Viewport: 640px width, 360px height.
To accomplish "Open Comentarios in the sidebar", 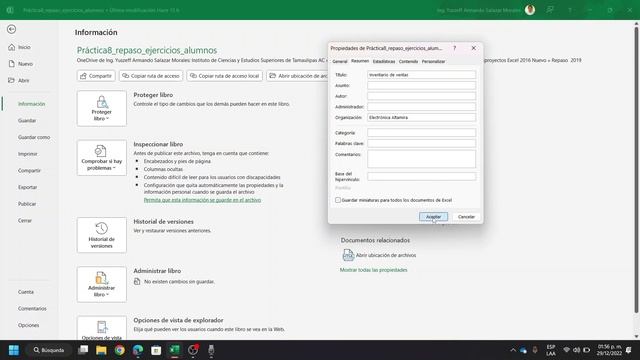I will [x=32, y=309].
